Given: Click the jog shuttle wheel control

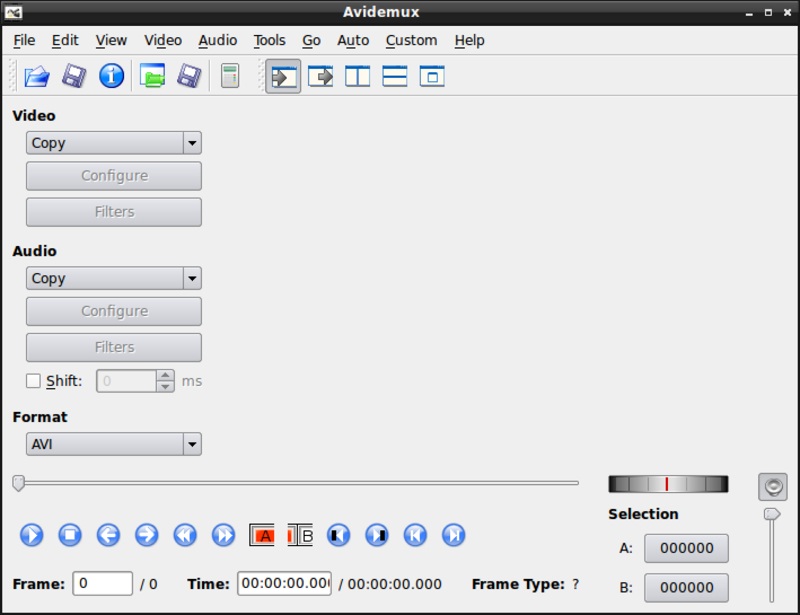Looking at the screenshot, I should [668, 484].
